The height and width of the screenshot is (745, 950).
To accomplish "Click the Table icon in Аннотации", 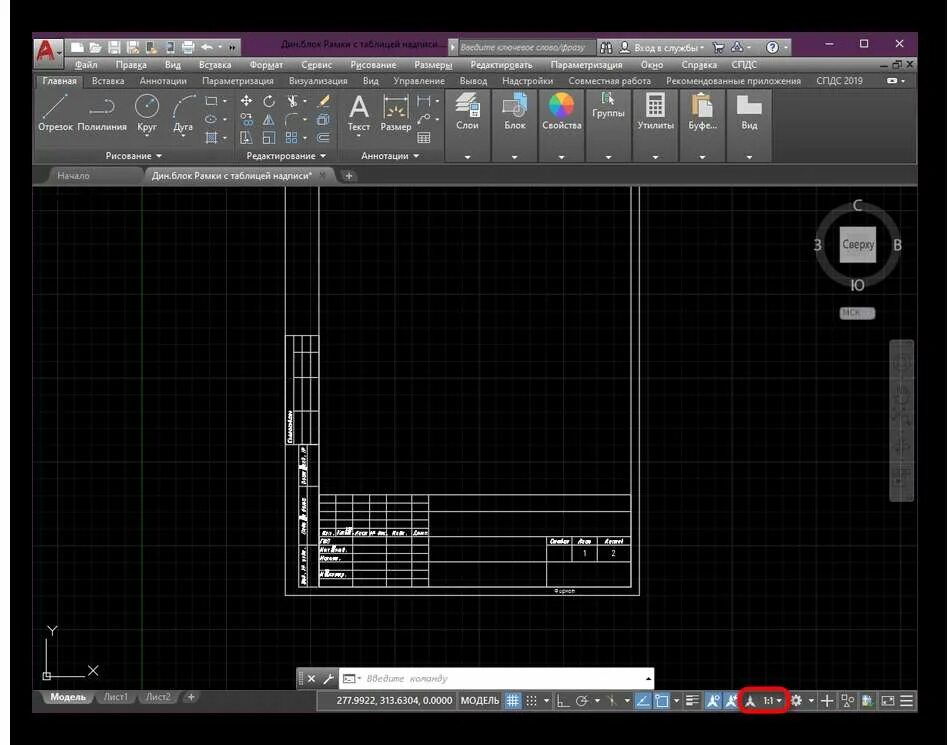I will click(424, 138).
